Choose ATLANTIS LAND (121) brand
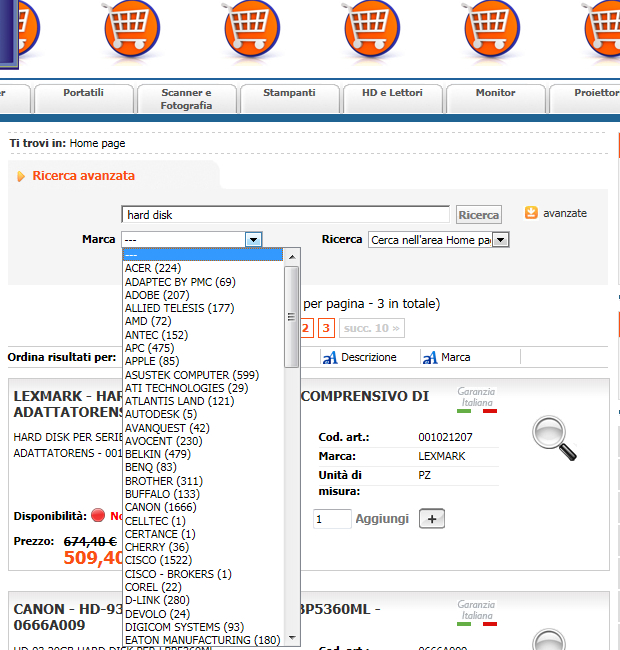 203,401
